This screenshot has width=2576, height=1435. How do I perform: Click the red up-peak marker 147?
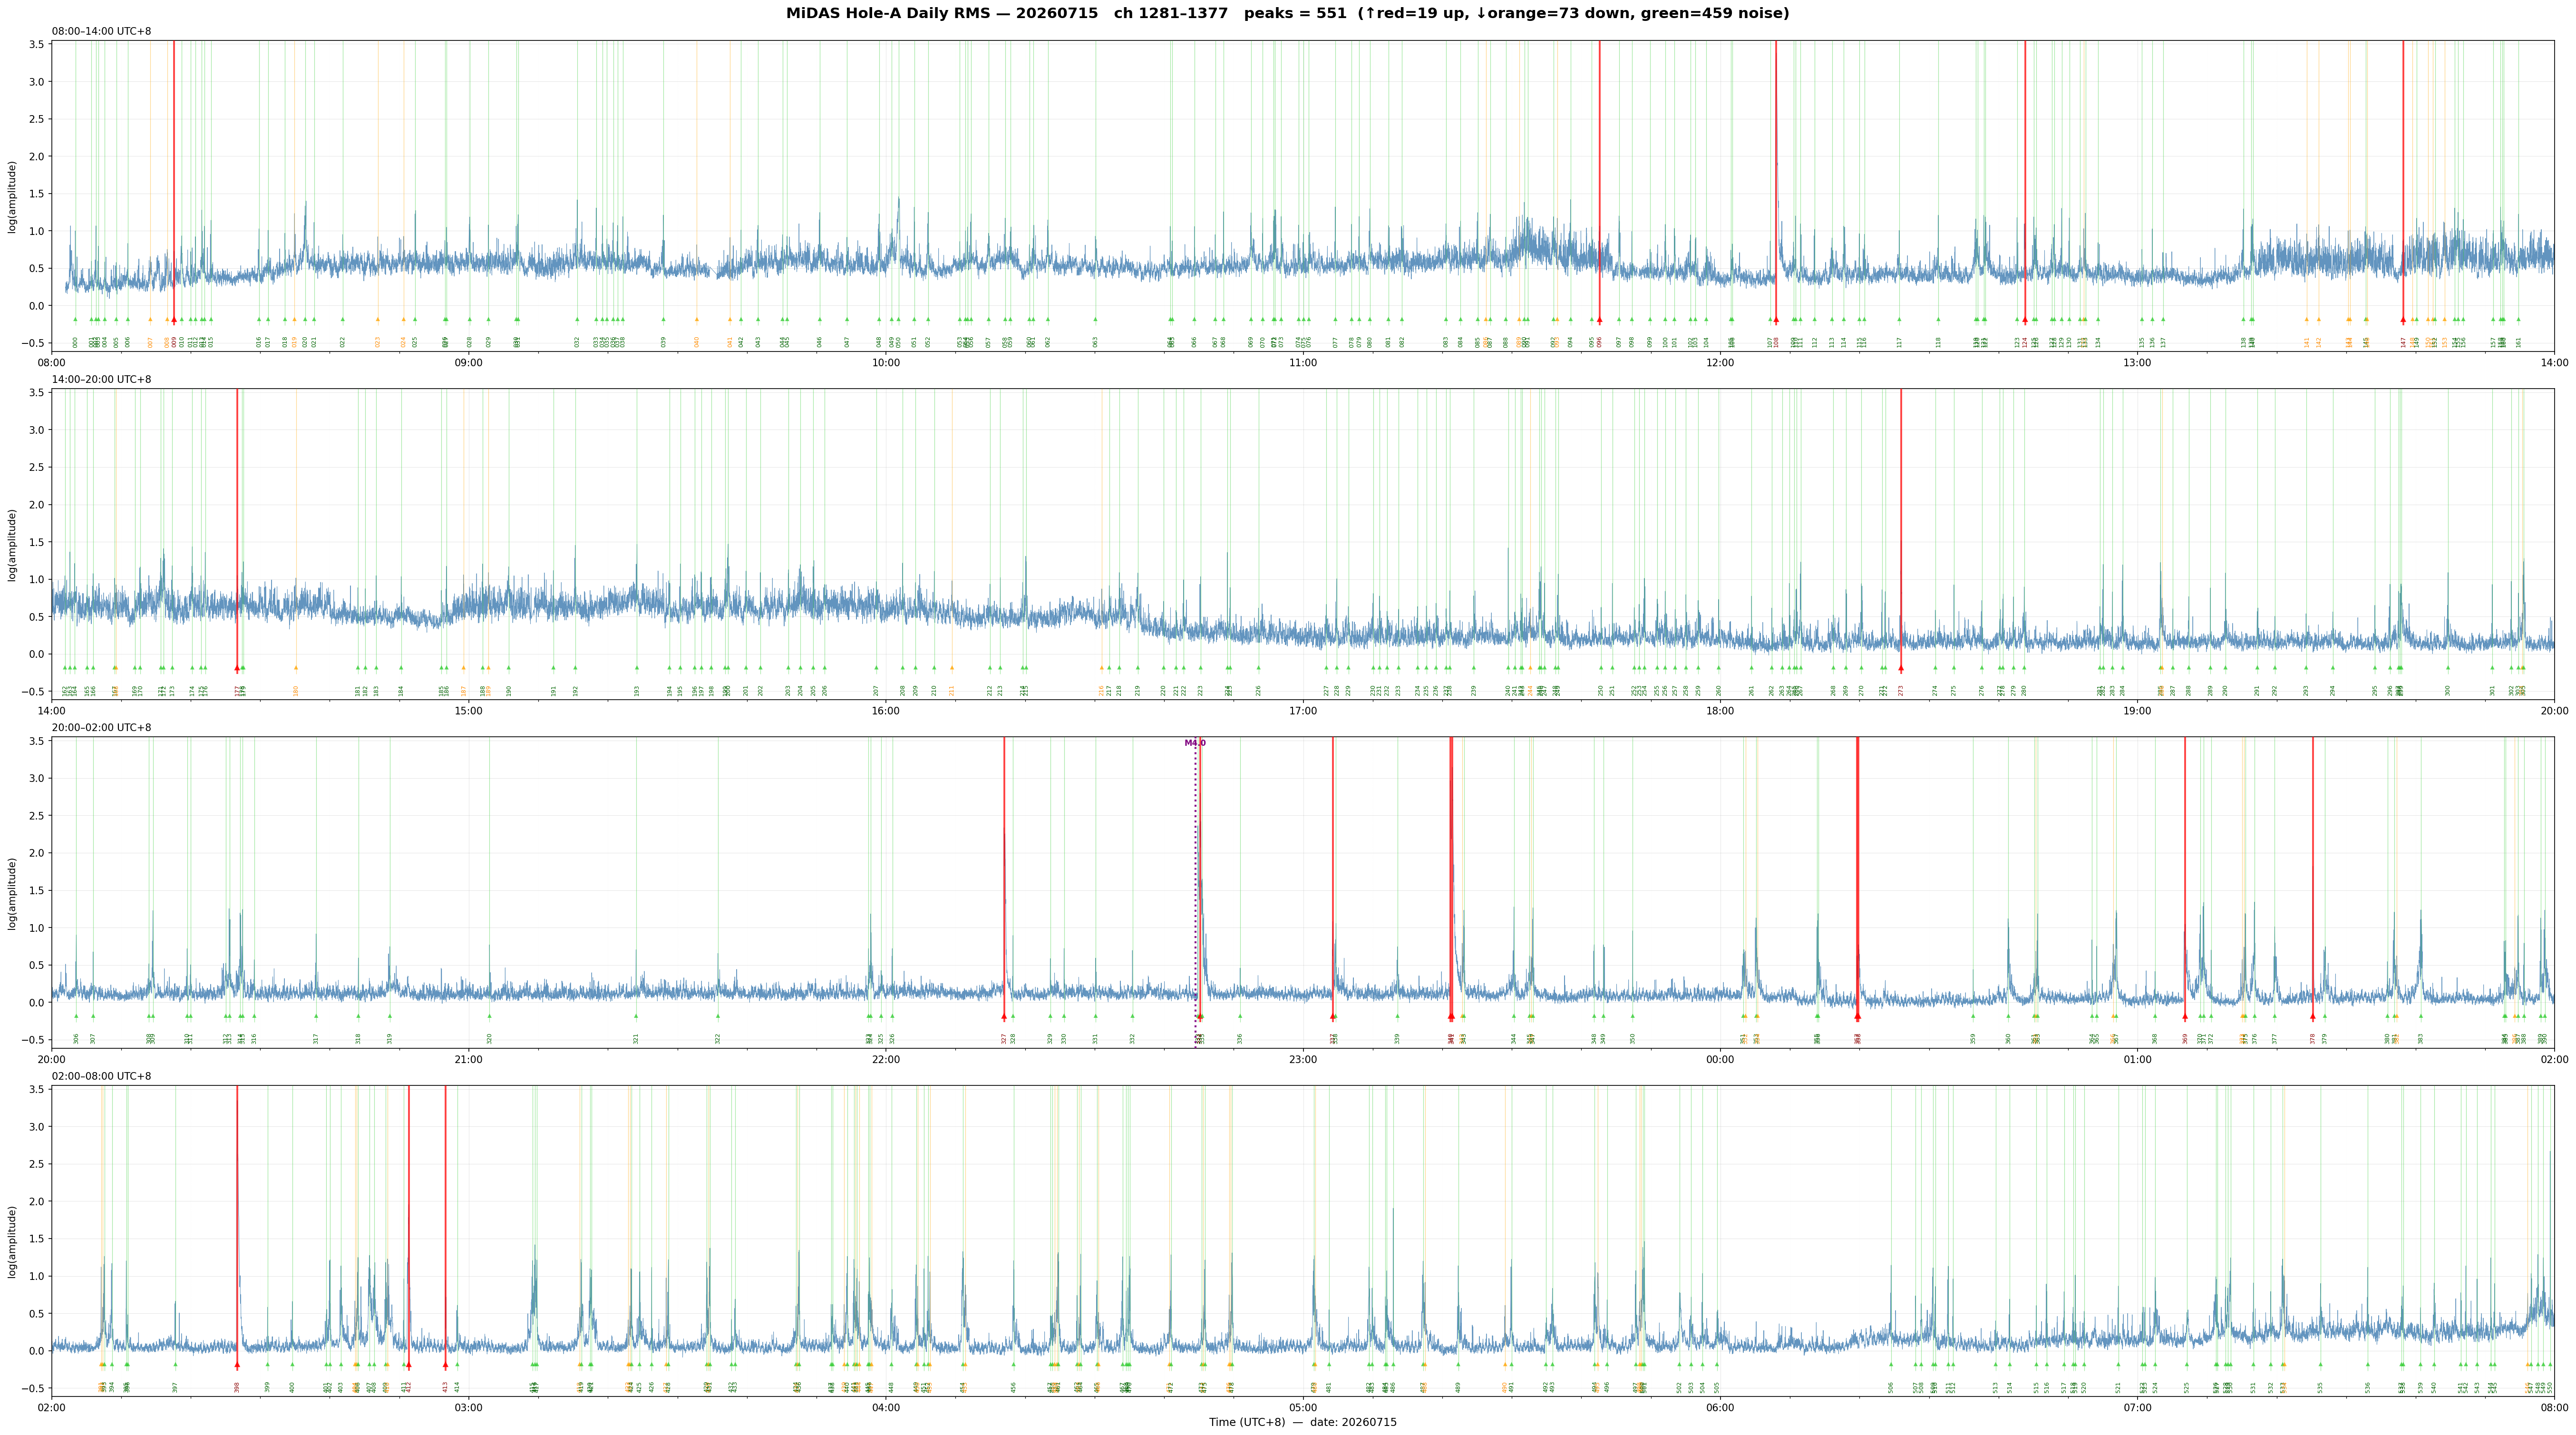pyautogui.click(x=2403, y=320)
